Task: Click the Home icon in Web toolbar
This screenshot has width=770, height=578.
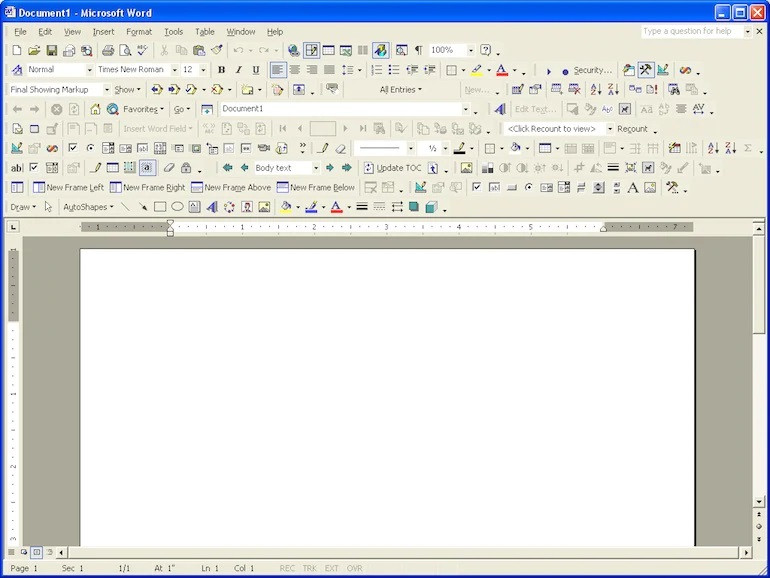Action: click(95, 109)
